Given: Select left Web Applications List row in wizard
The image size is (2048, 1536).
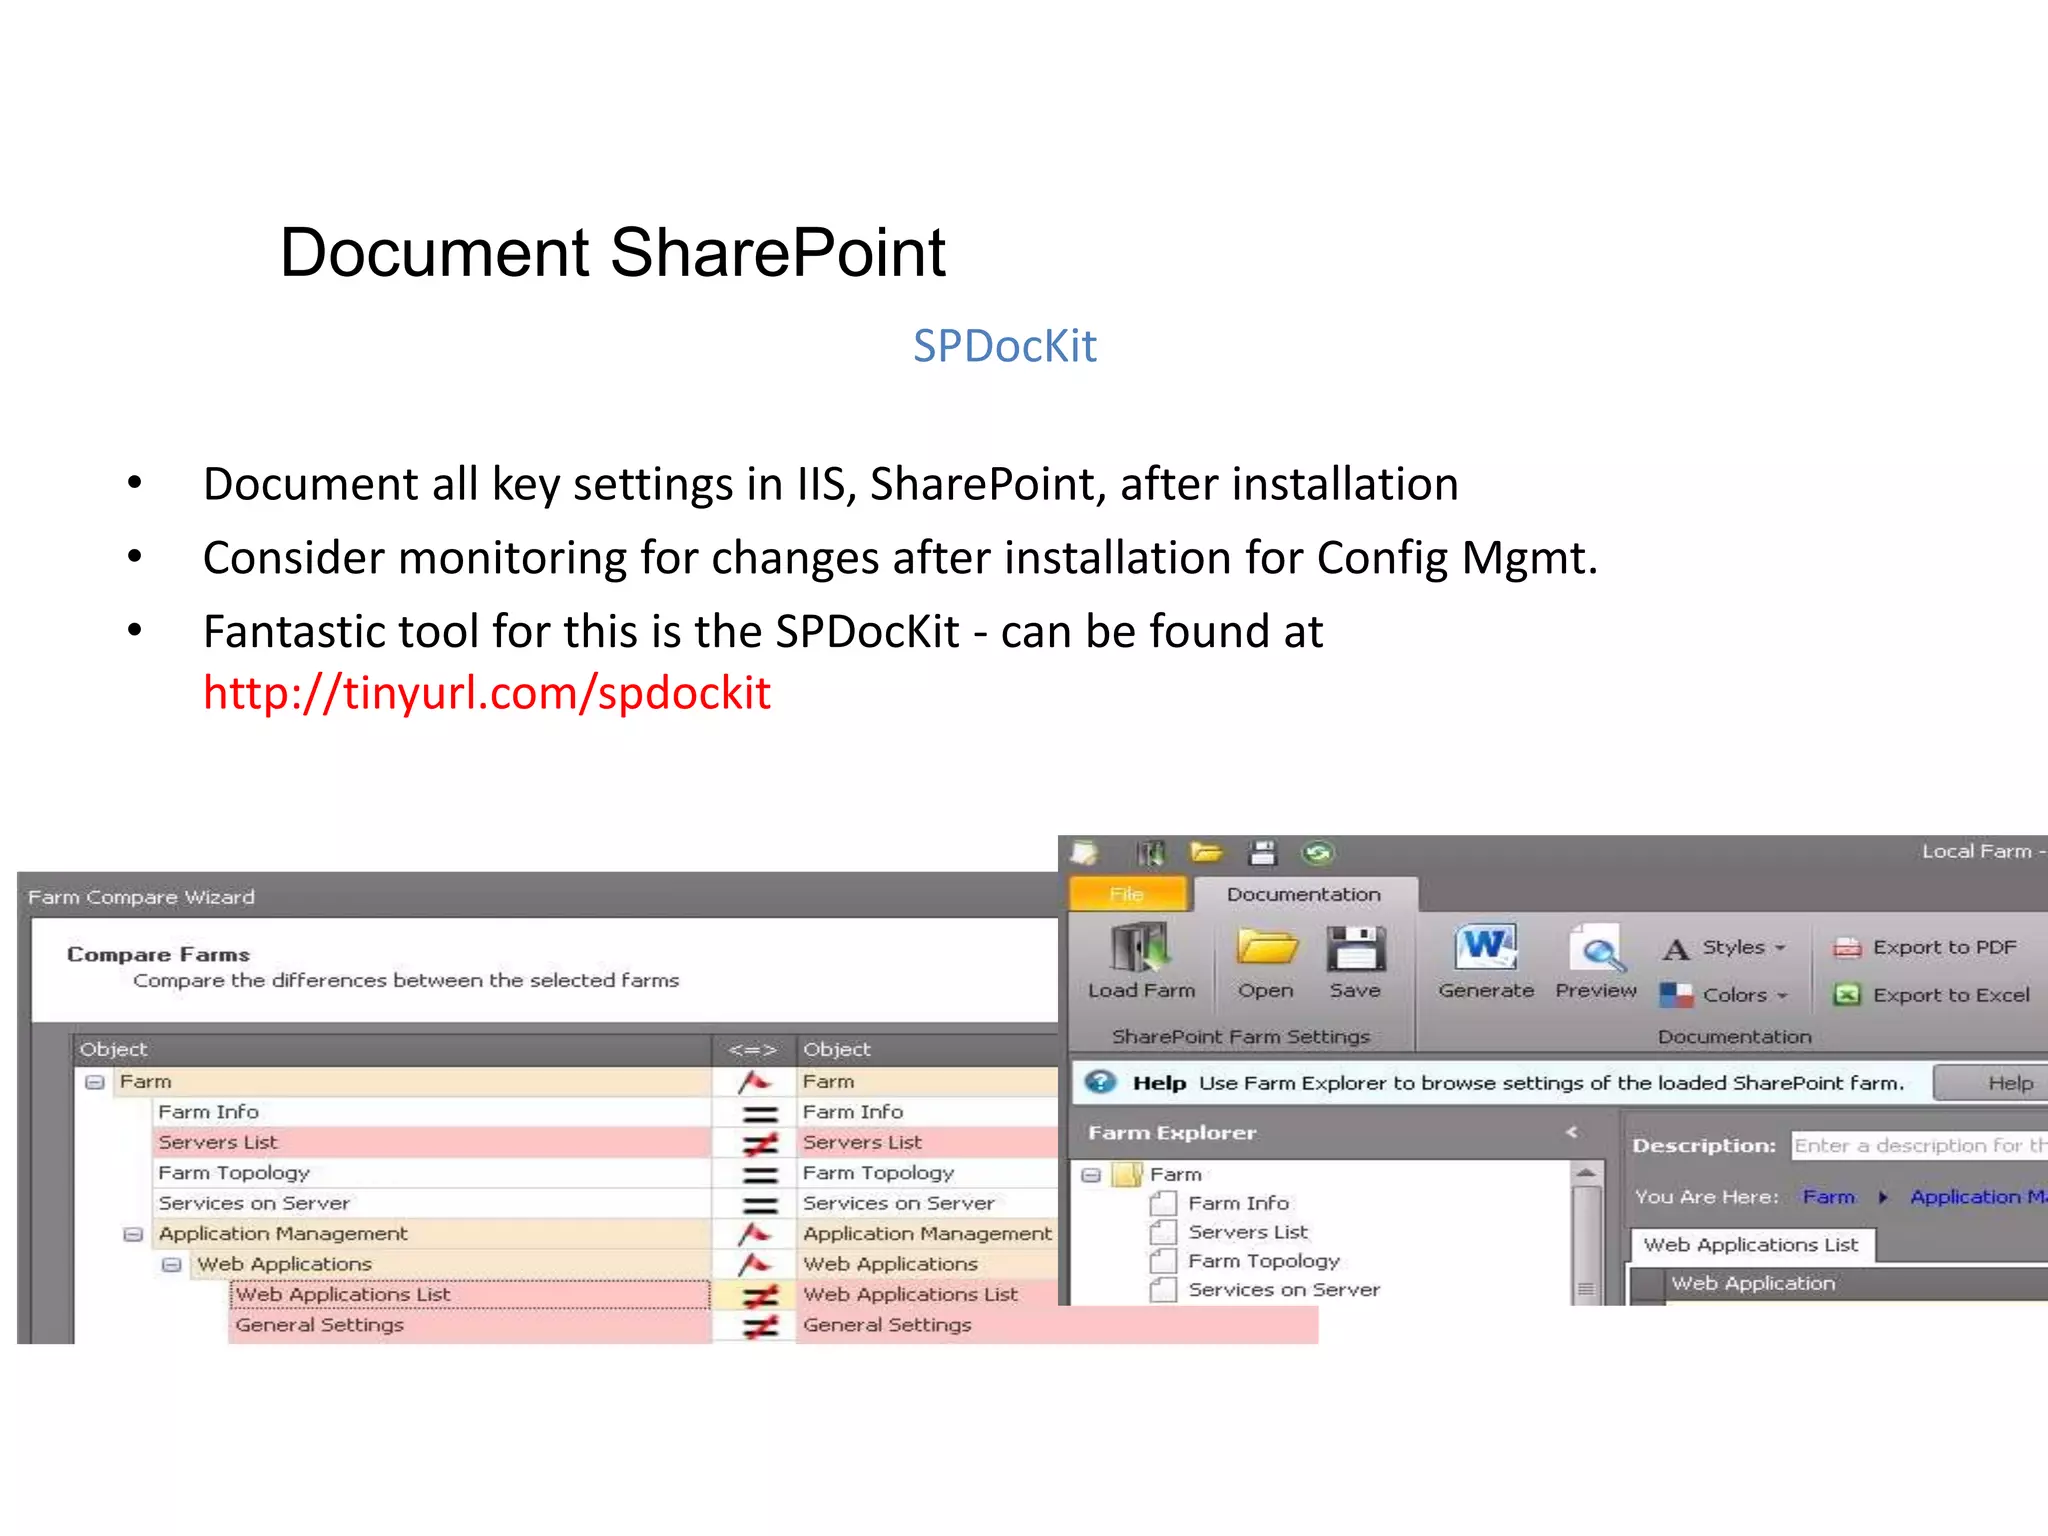Looking at the screenshot, I should (x=470, y=1294).
